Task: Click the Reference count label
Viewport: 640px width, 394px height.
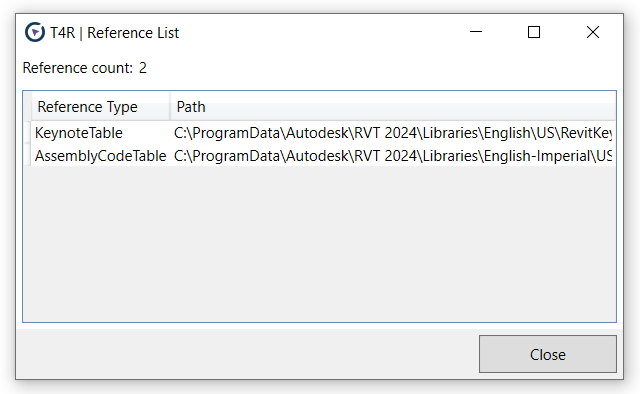Action: [84, 68]
